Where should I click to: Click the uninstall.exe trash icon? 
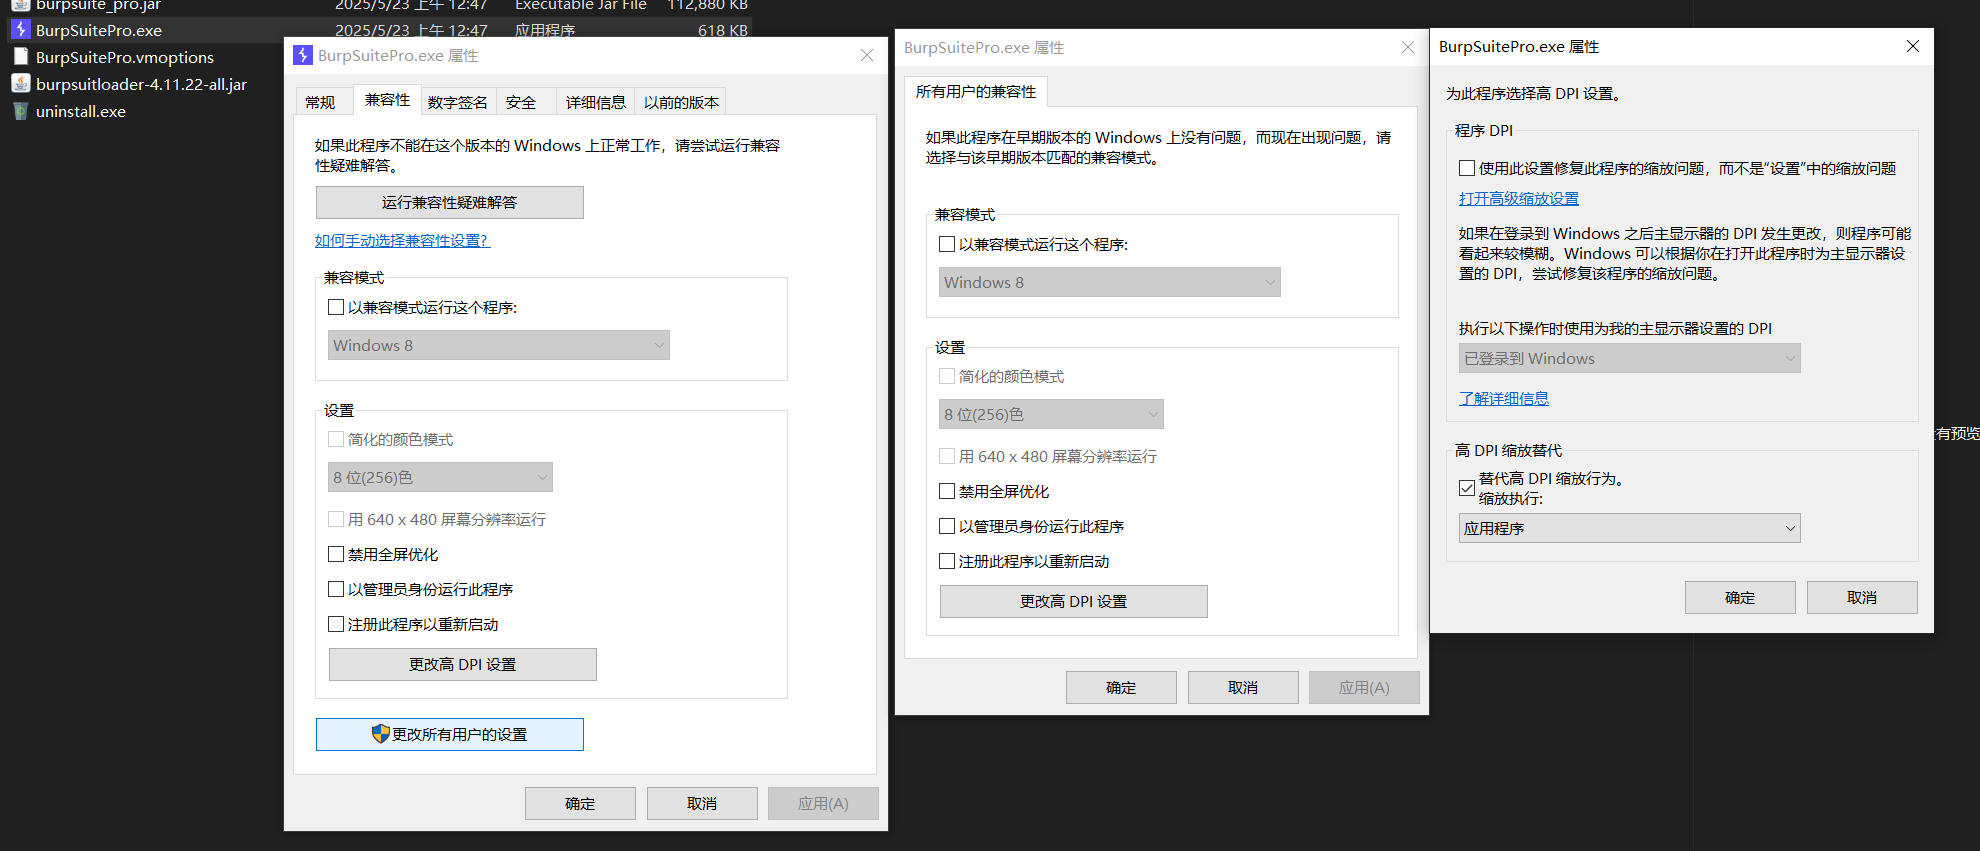[20, 111]
